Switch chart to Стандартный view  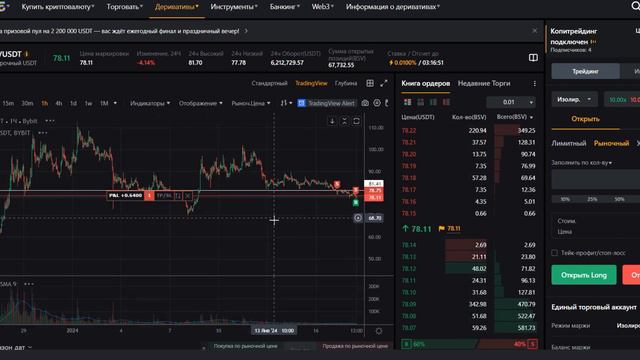[269, 83]
